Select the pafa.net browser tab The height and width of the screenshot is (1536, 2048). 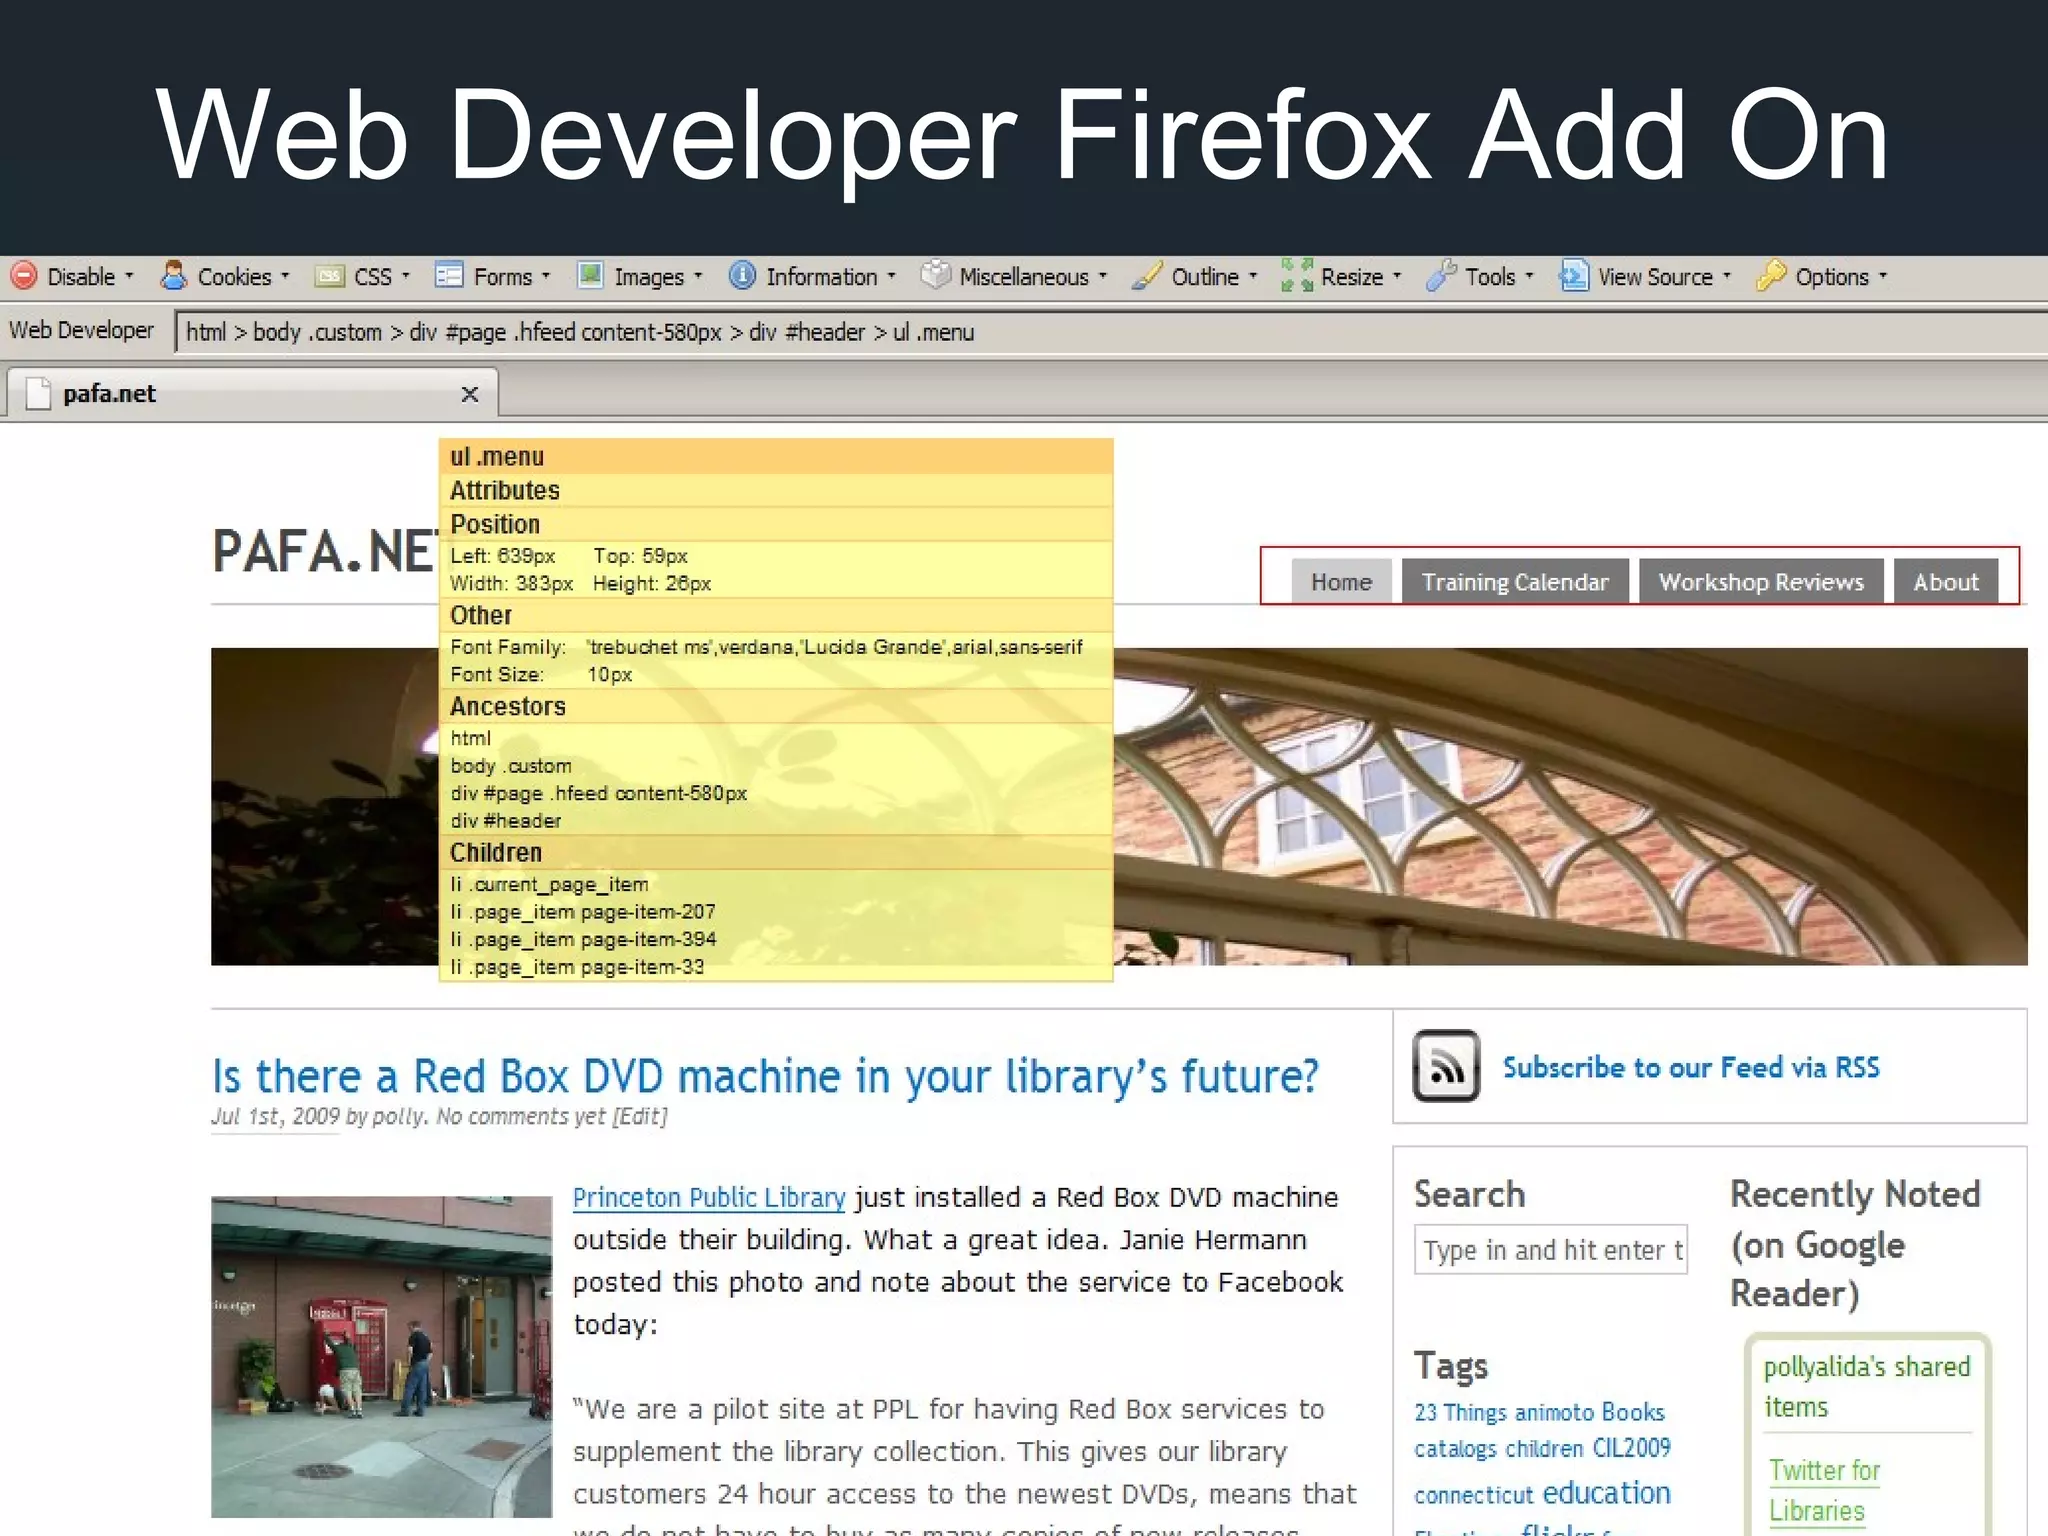click(x=252, y=393)
